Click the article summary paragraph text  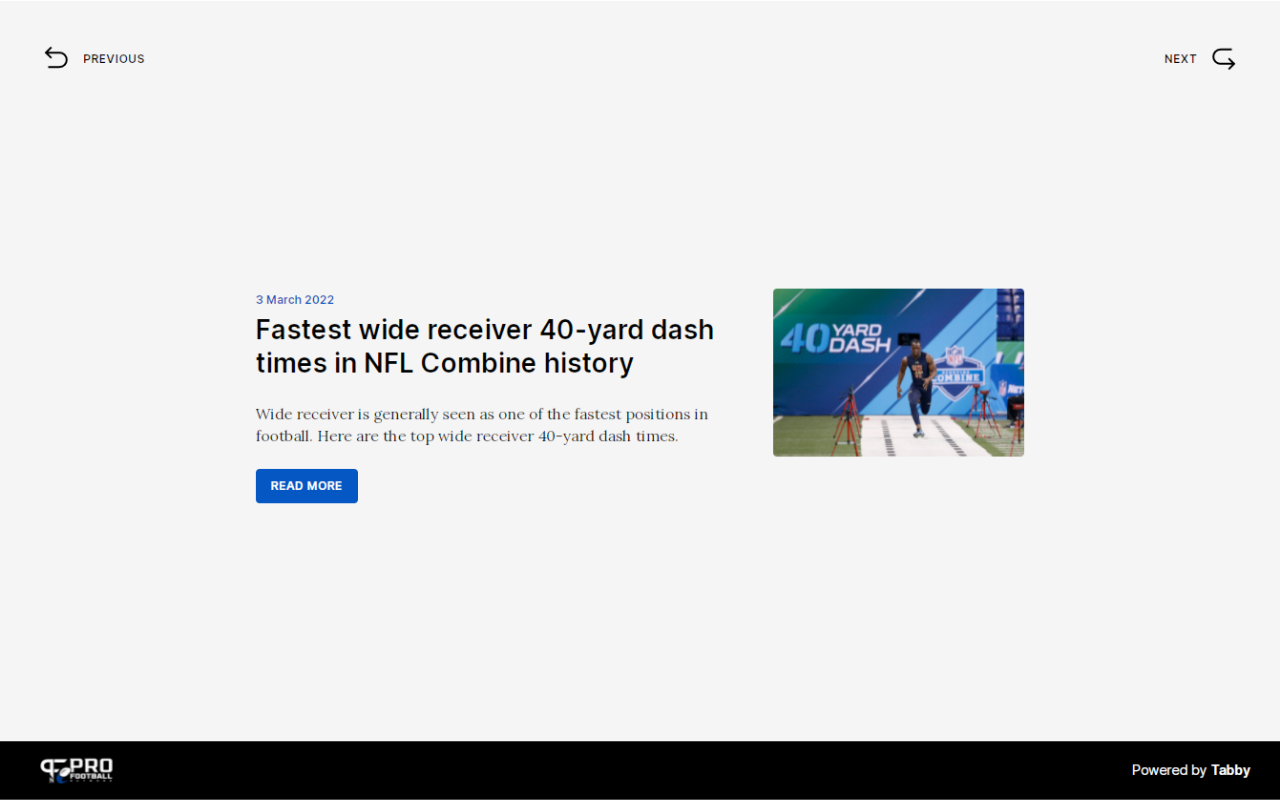(x=482, y=424)
